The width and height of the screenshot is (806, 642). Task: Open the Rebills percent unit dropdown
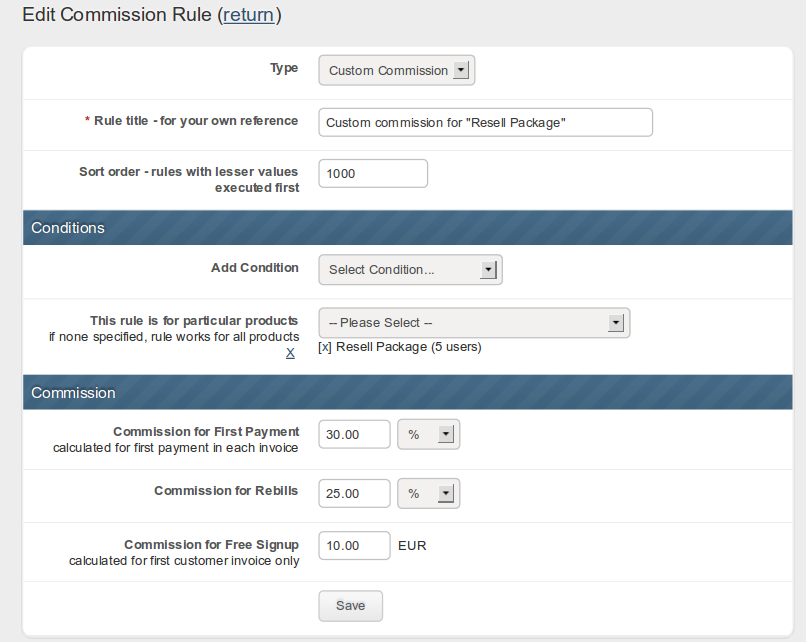(x=428, y=493)
